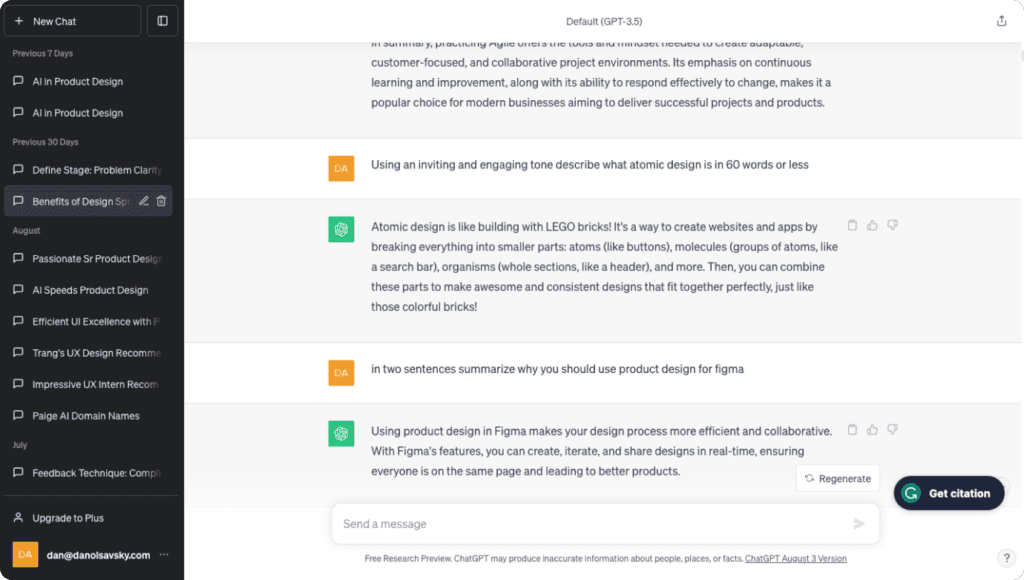This screenshot has height=580, width=1024.
Task: Open the AI Speeds Product Design chat
Action: click(x=90, y=290)
